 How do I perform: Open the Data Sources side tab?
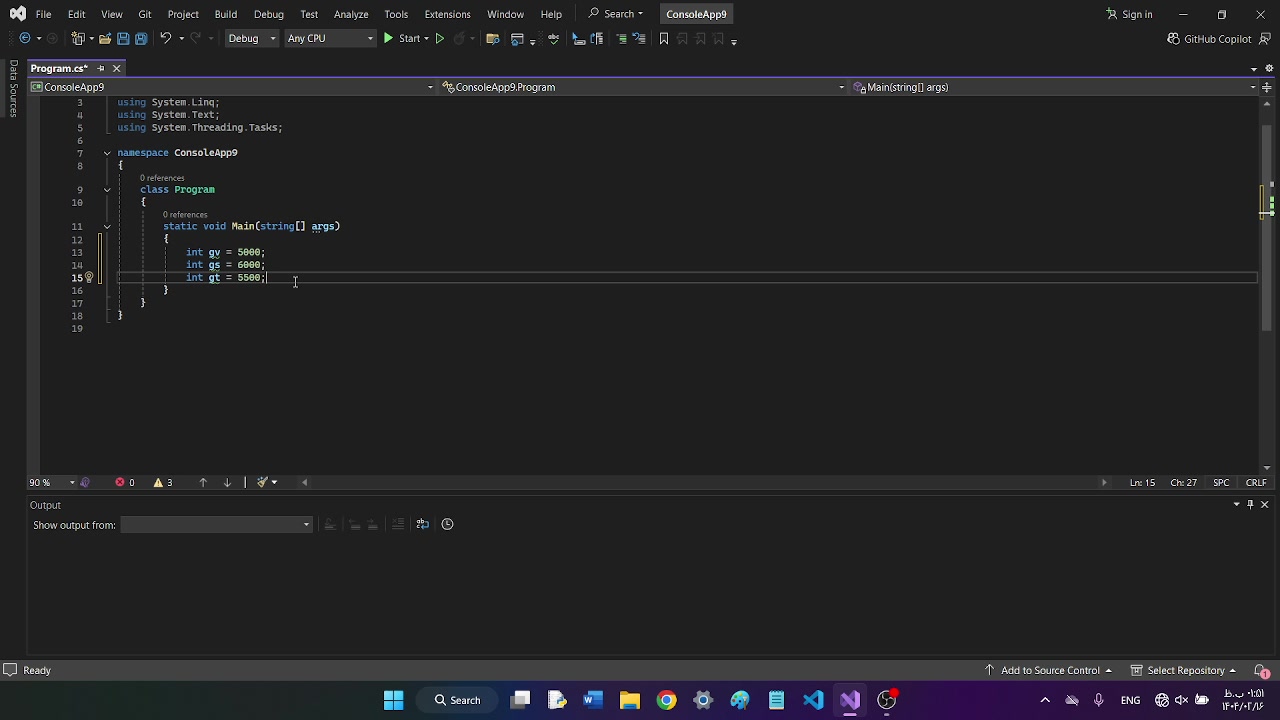coord(13,89)
